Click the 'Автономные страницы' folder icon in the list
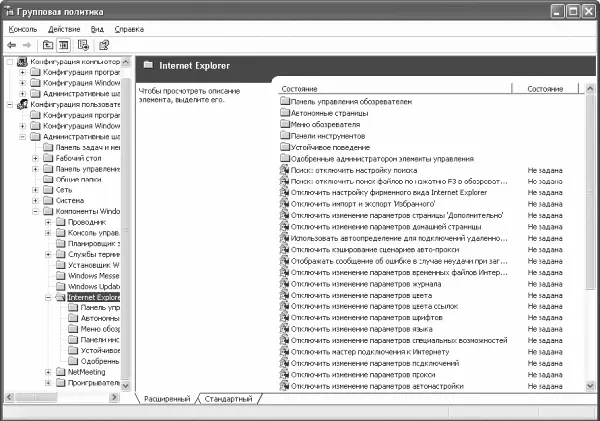The height and width of the screenshot is (421, 600). pos(285,112)
